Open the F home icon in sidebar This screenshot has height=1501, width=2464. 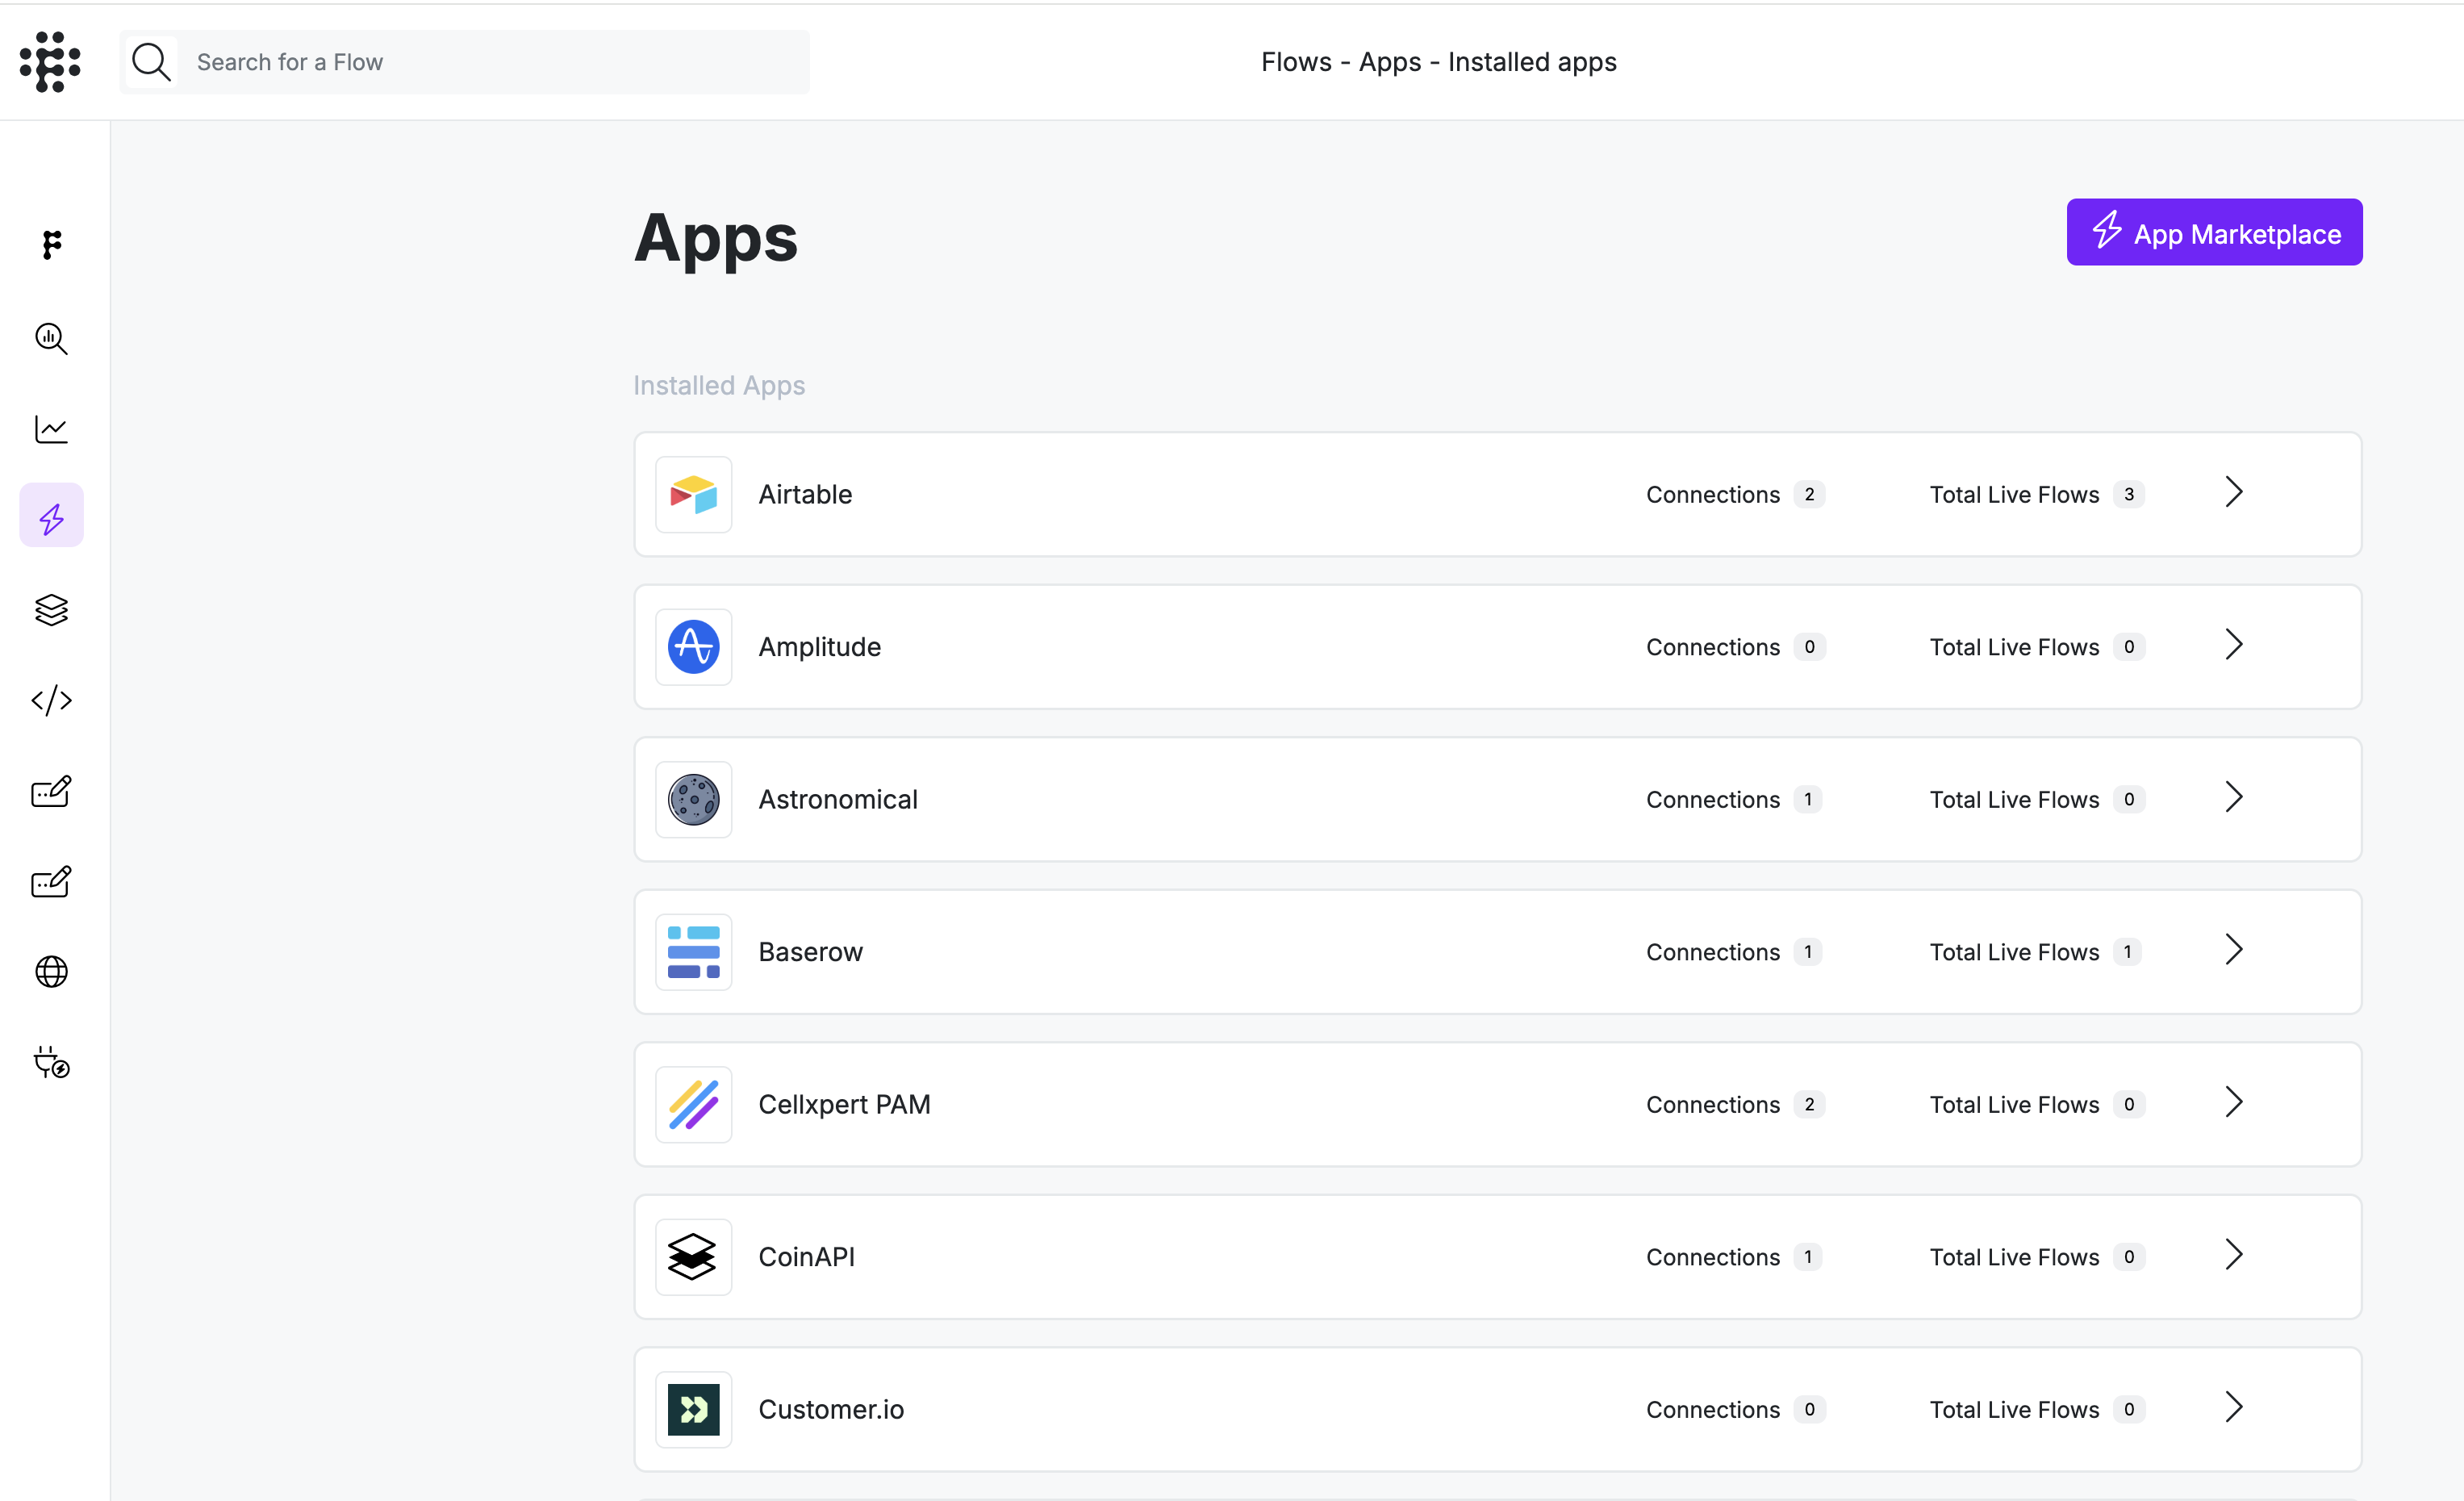click(52, 245)
